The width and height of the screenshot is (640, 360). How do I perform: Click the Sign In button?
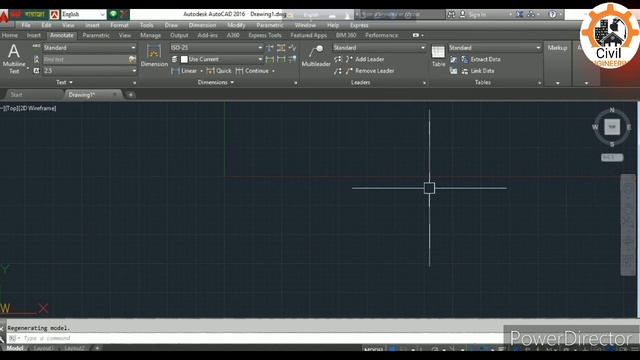coord(473,14)
